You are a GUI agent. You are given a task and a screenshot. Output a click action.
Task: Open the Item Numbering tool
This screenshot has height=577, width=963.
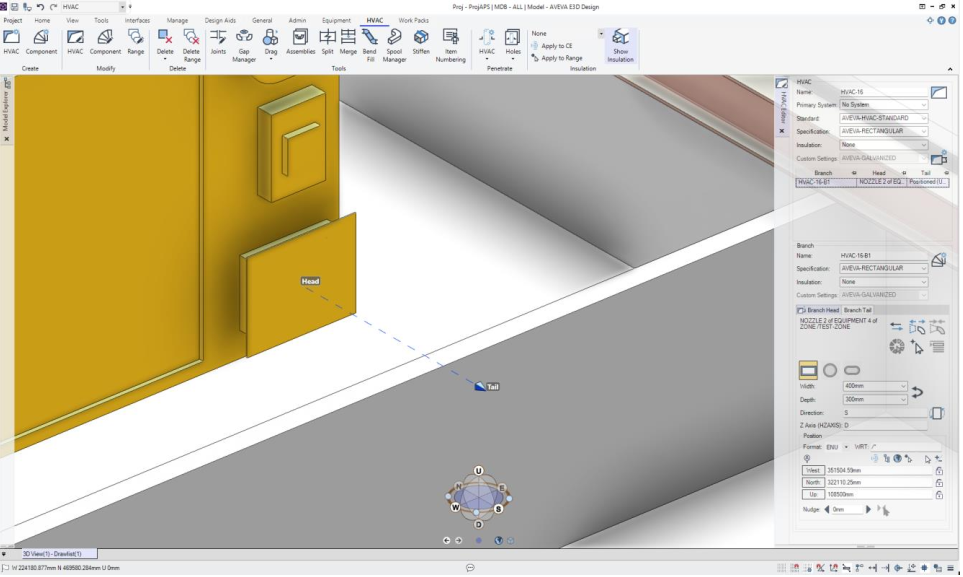coord(451,41)
